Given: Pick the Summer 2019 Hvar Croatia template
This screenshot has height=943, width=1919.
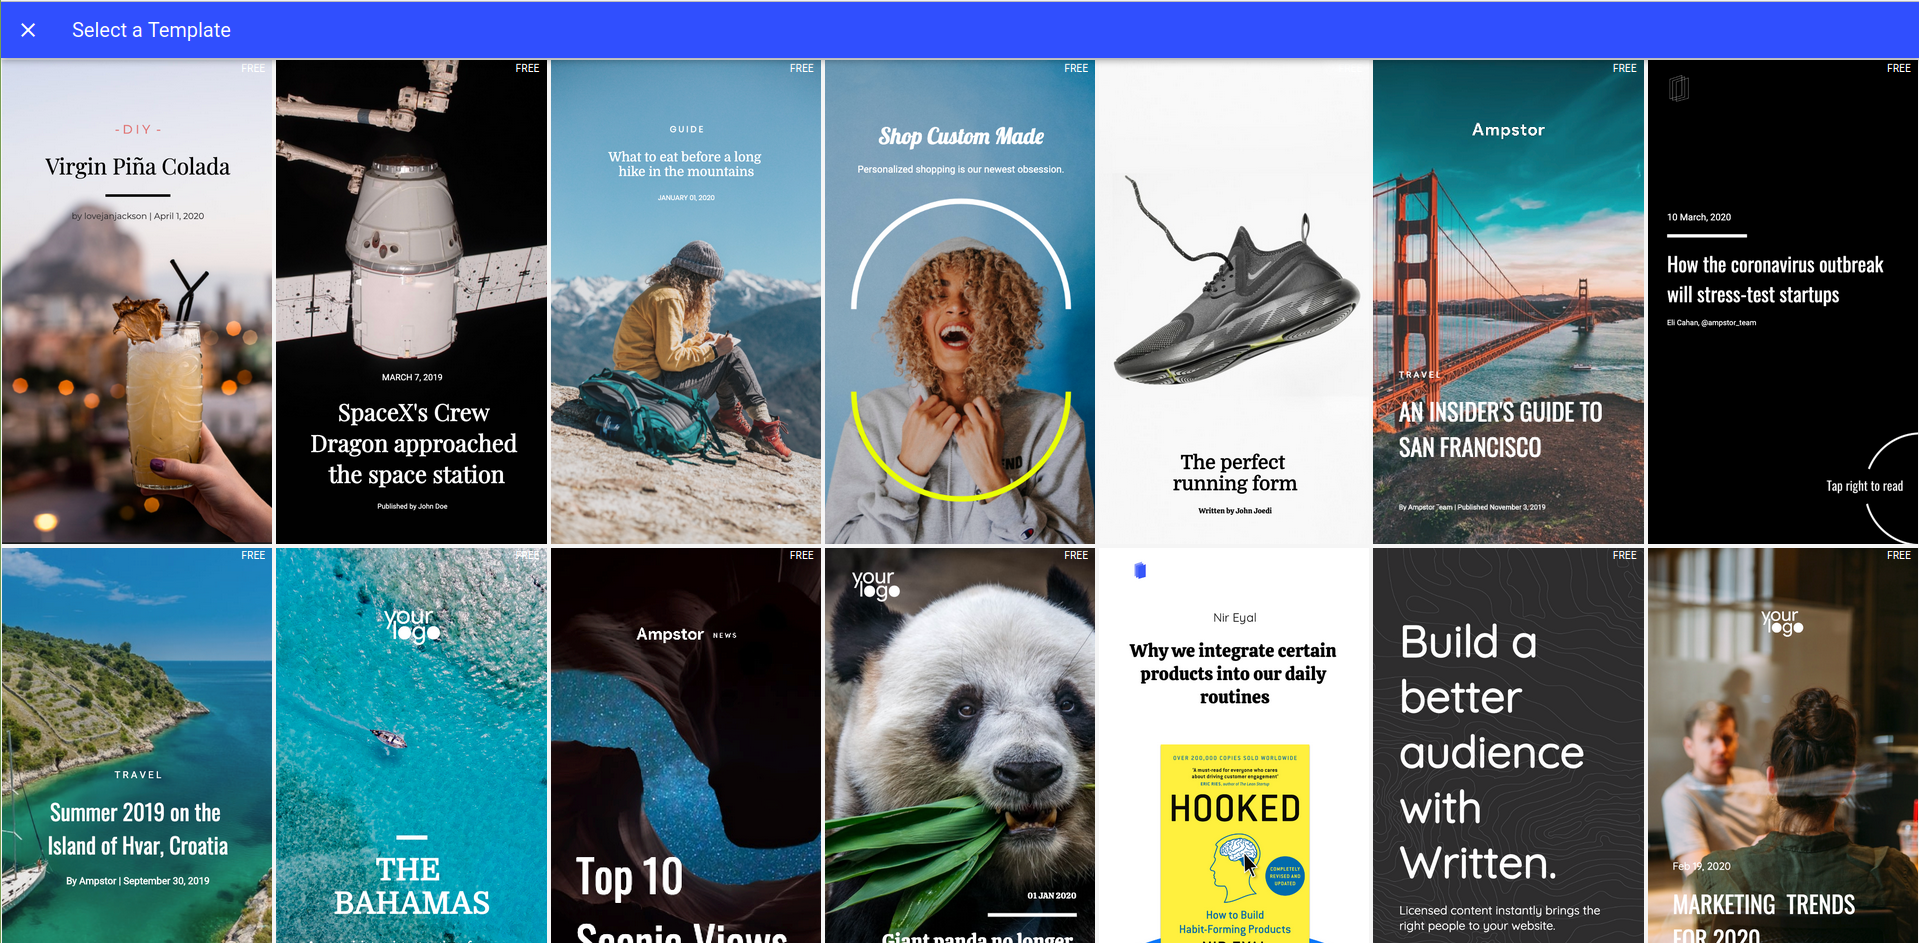Looking at the screenshot, I should point(137,745).
